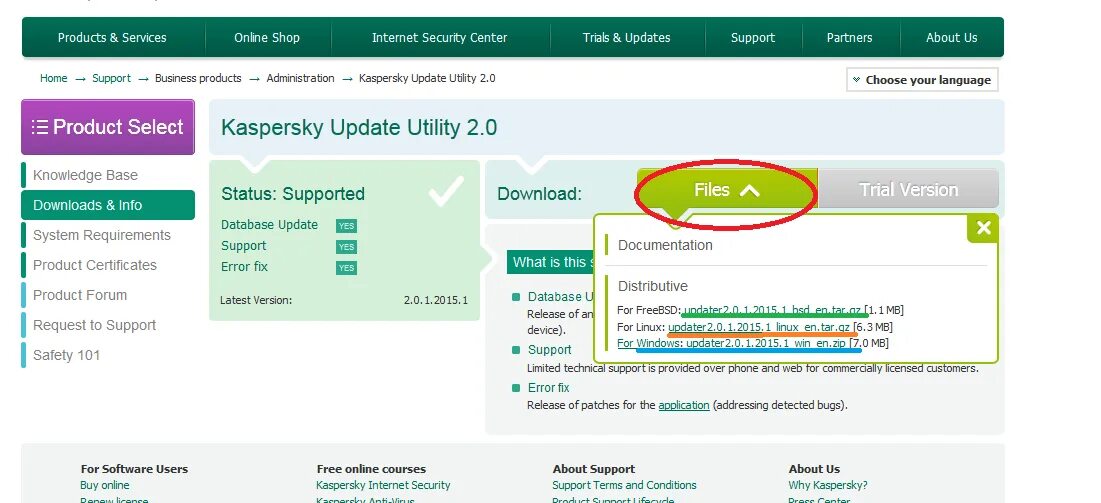Open Internet Security Center menu

[440, 38]
